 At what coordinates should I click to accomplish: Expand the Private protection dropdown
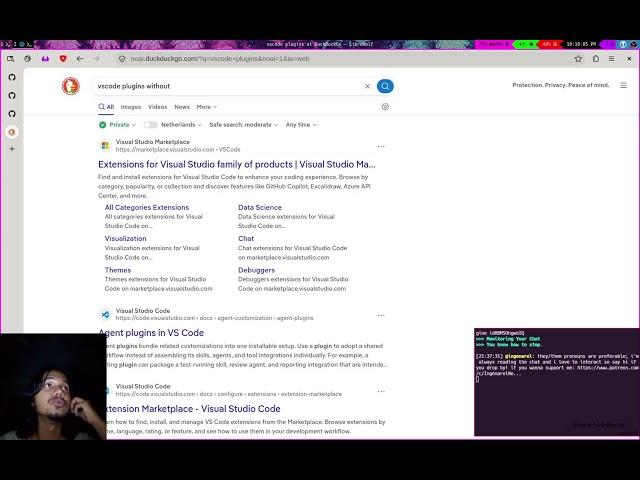[118, 125]
